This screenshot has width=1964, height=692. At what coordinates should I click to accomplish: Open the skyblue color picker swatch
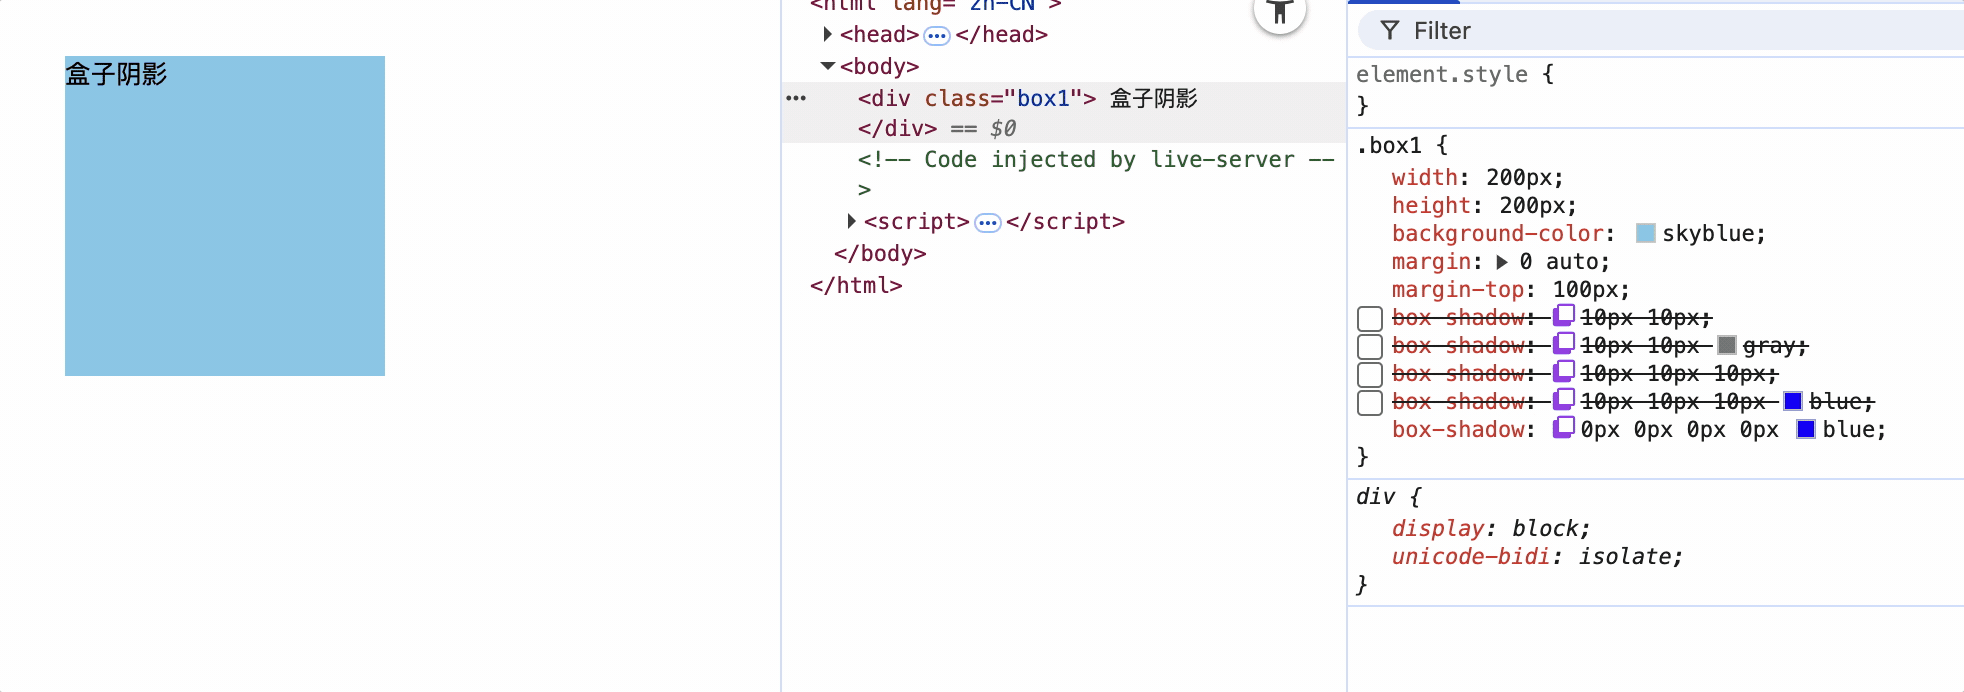point(1646,233)
